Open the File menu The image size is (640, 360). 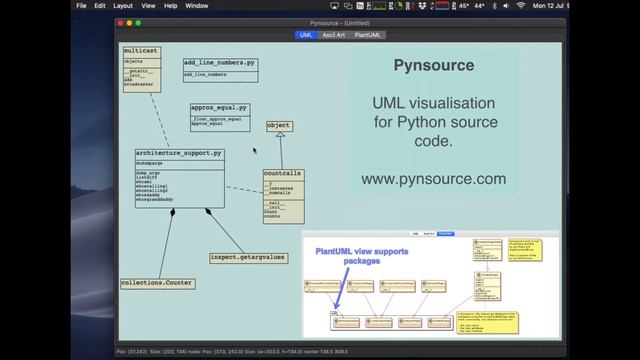click(x=81, y=6)
